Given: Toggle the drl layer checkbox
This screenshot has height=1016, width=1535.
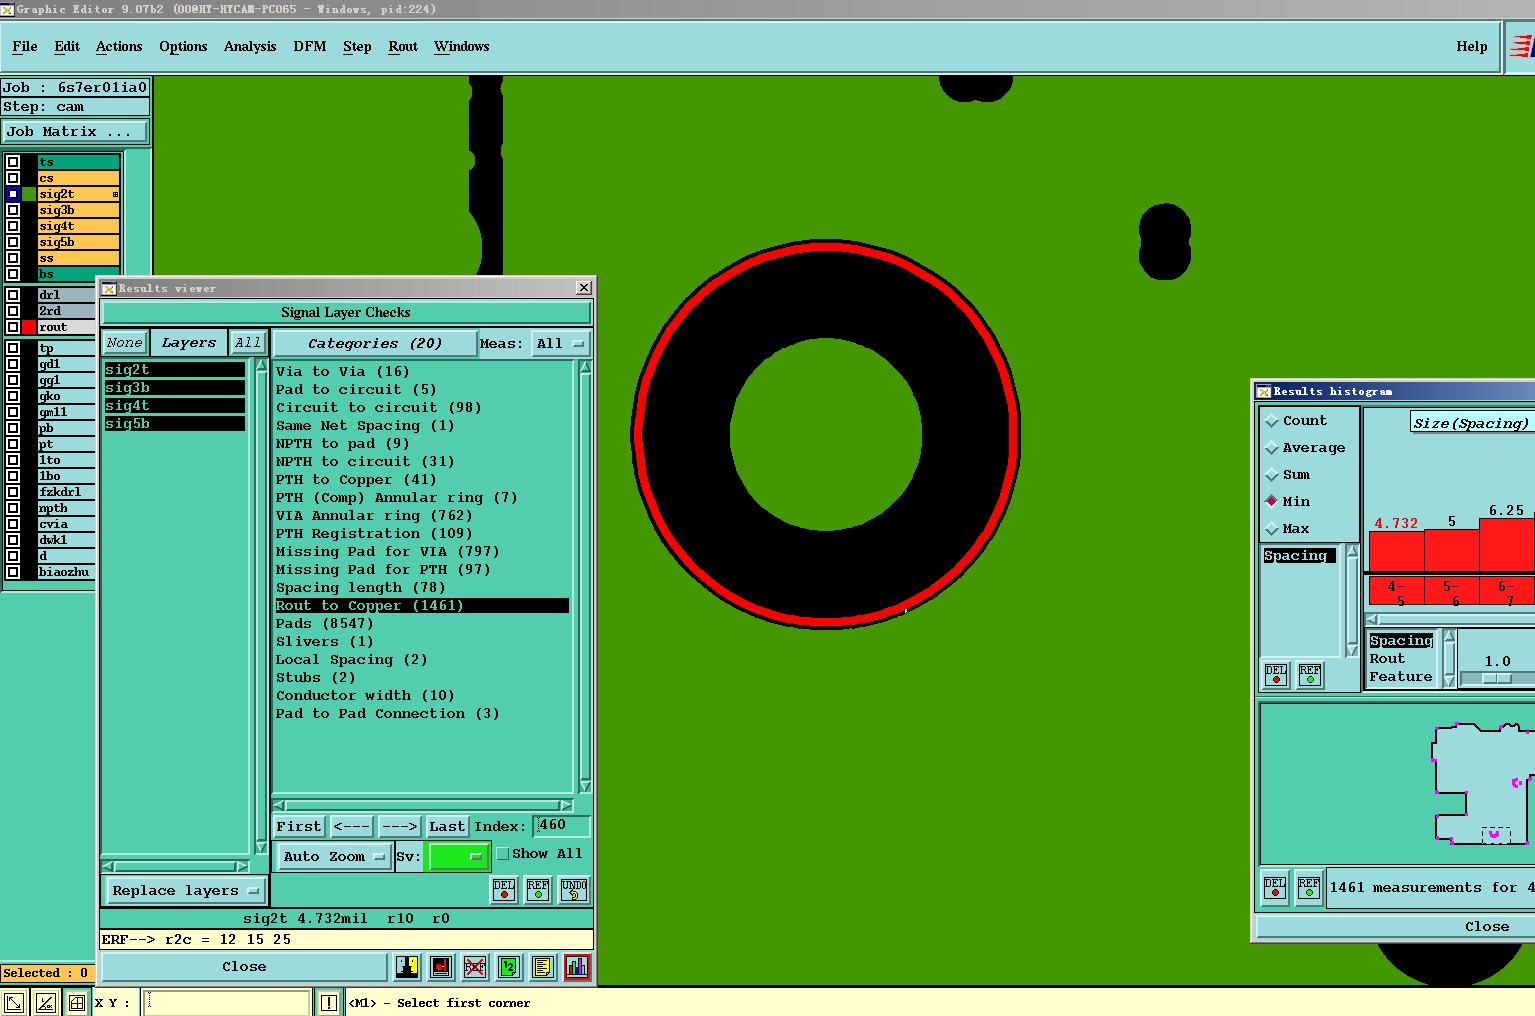Looking at the screenshot, I should pyautogui.click(x=13, y=295).
